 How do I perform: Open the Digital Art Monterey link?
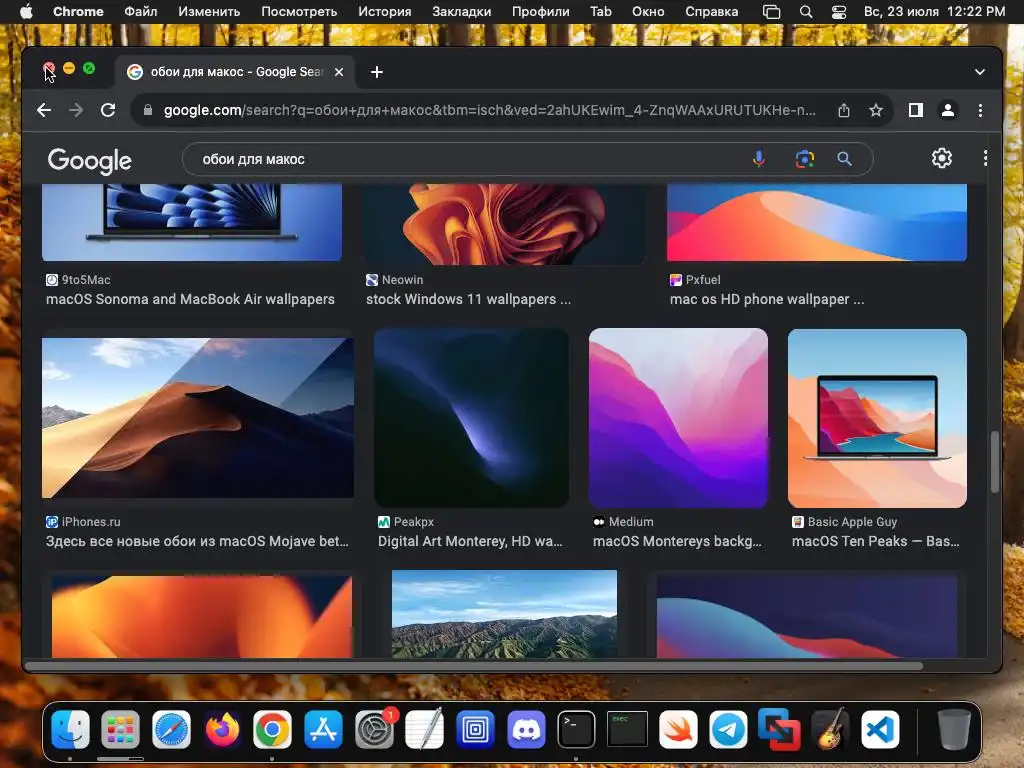(x=470, y=541)
